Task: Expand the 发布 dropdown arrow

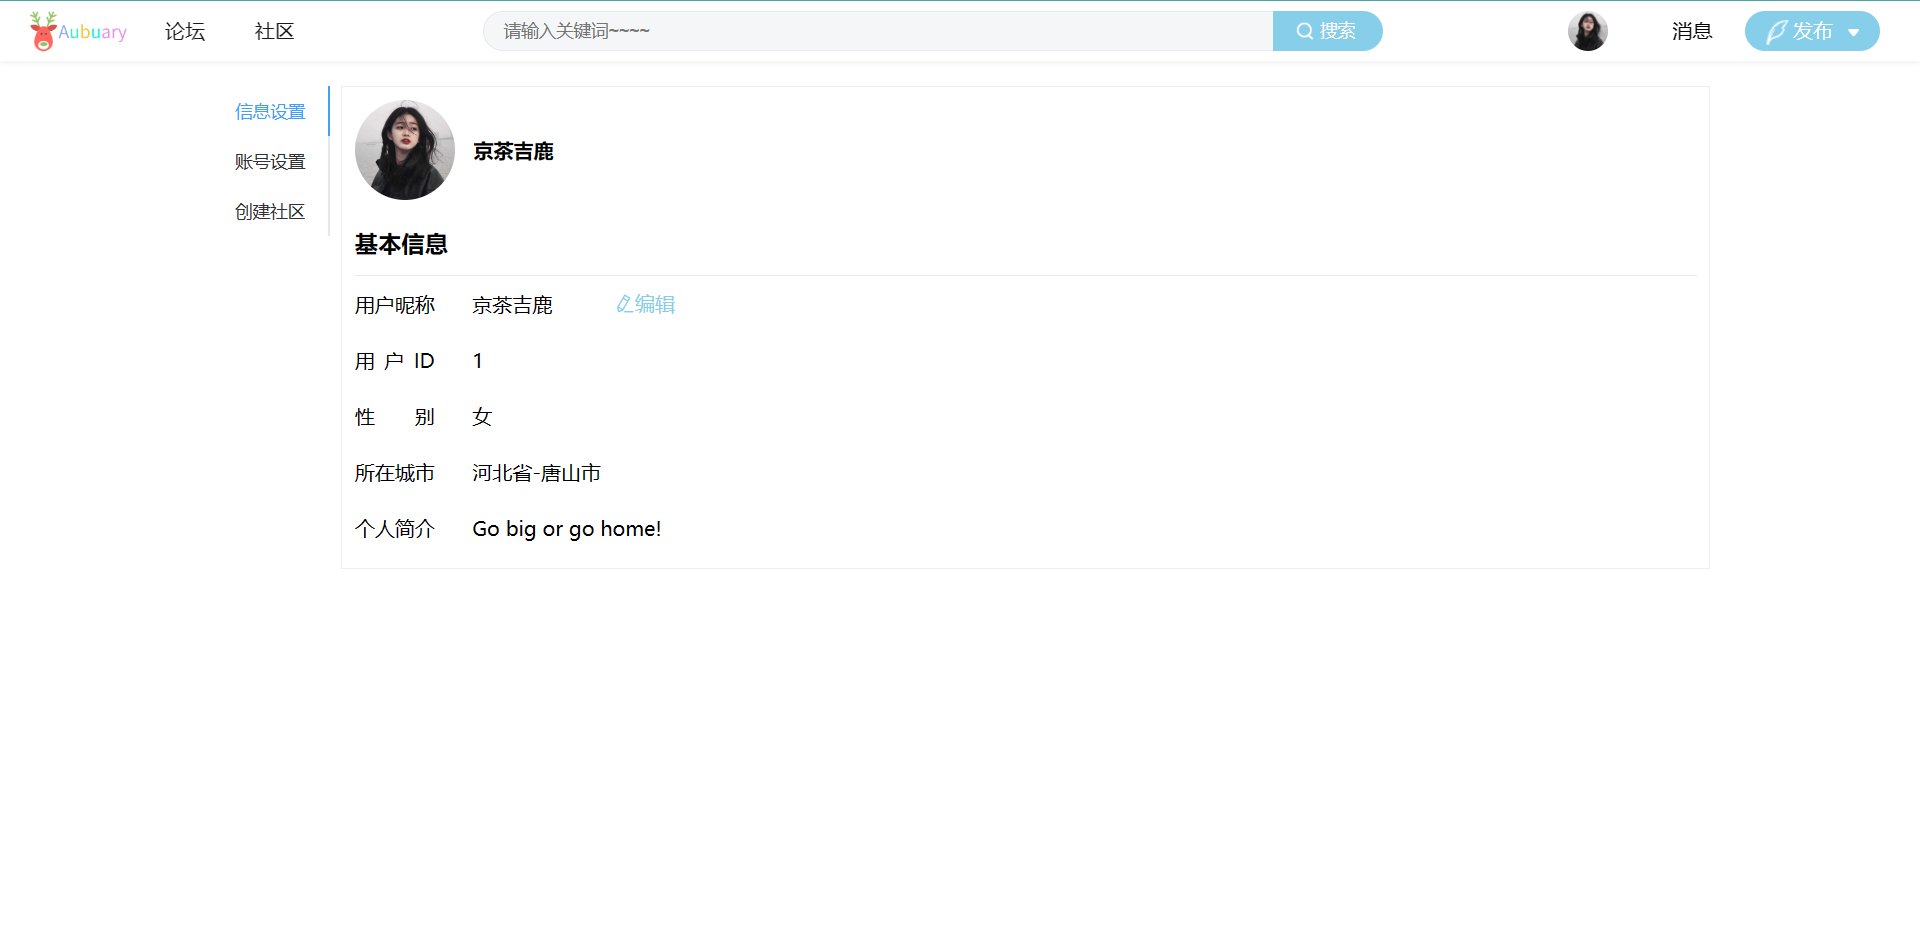Action: (x=1852, y=31)
